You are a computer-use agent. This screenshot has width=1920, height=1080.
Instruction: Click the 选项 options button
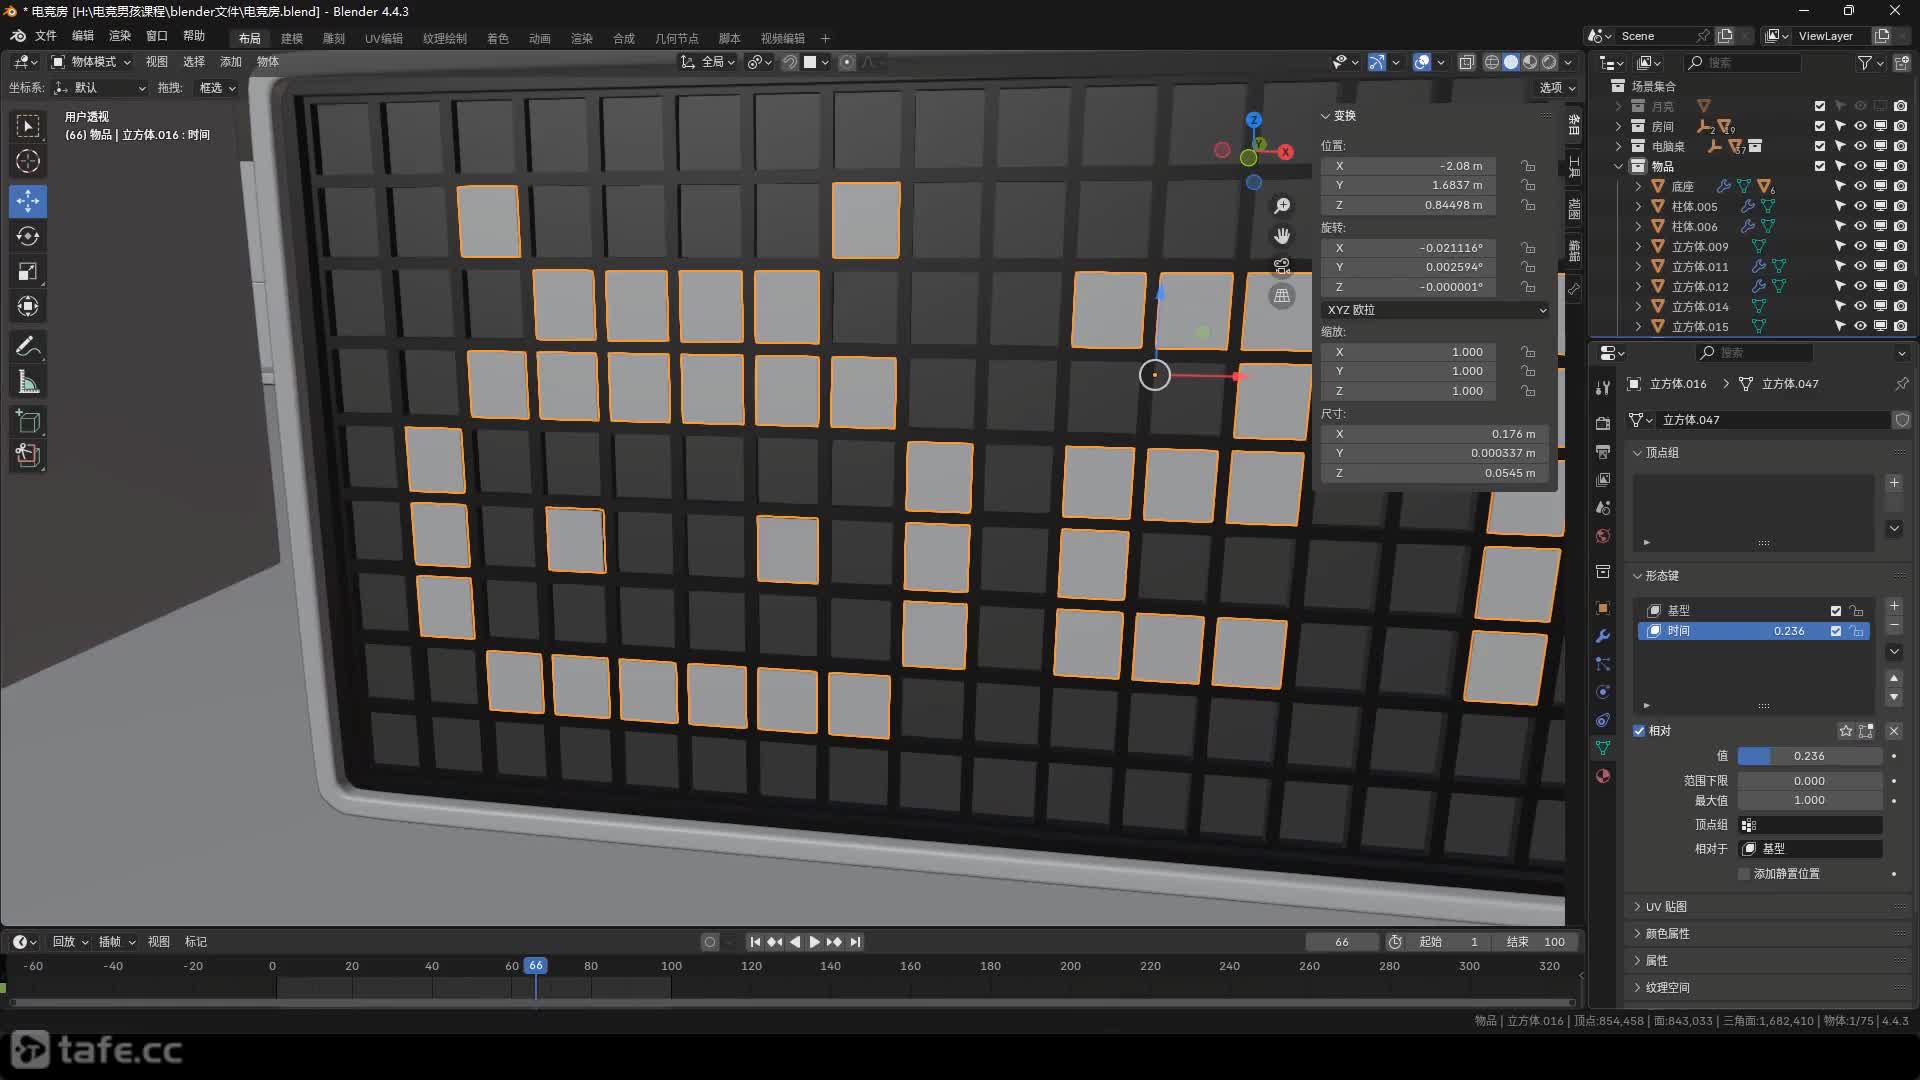pos(1556,88)
